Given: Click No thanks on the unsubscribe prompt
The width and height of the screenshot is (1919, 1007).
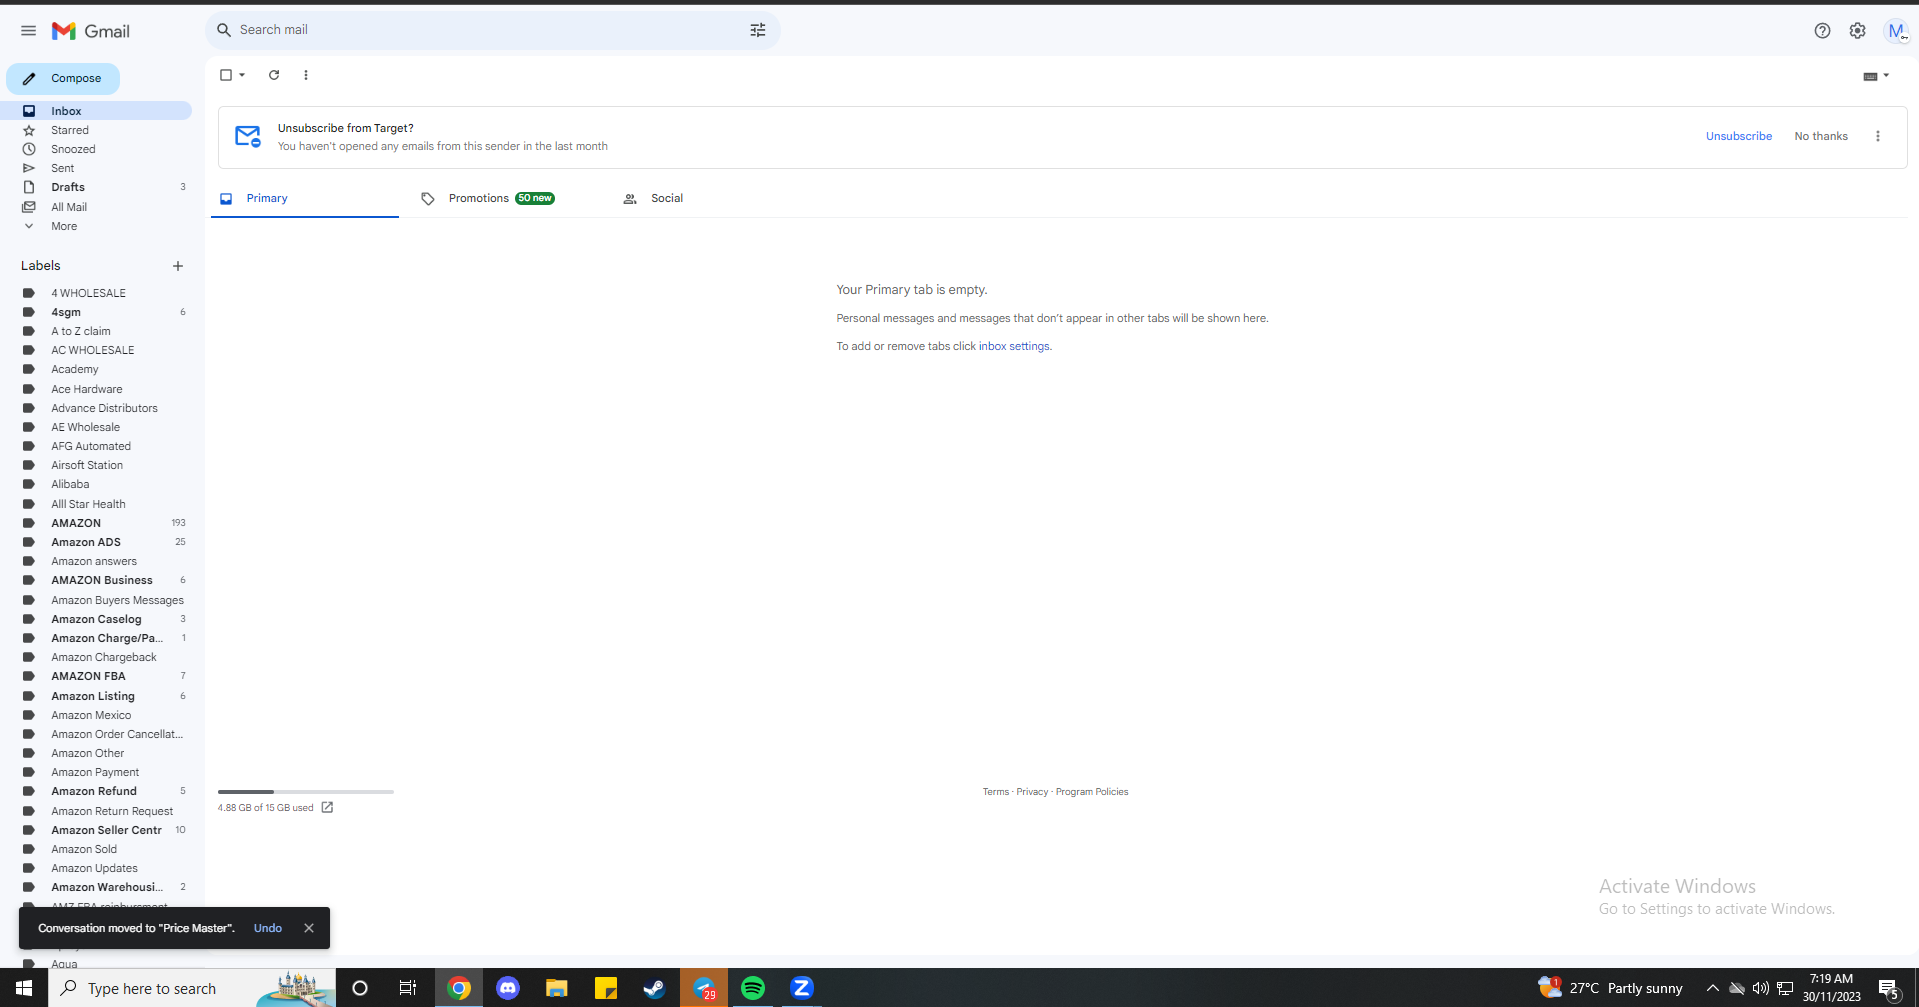Looking at the screenshot, I should click(1821, 136).
